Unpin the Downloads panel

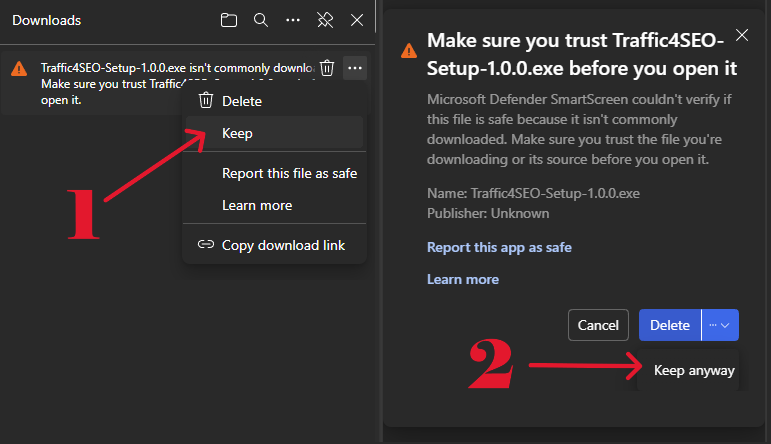(x=325, y=20)
